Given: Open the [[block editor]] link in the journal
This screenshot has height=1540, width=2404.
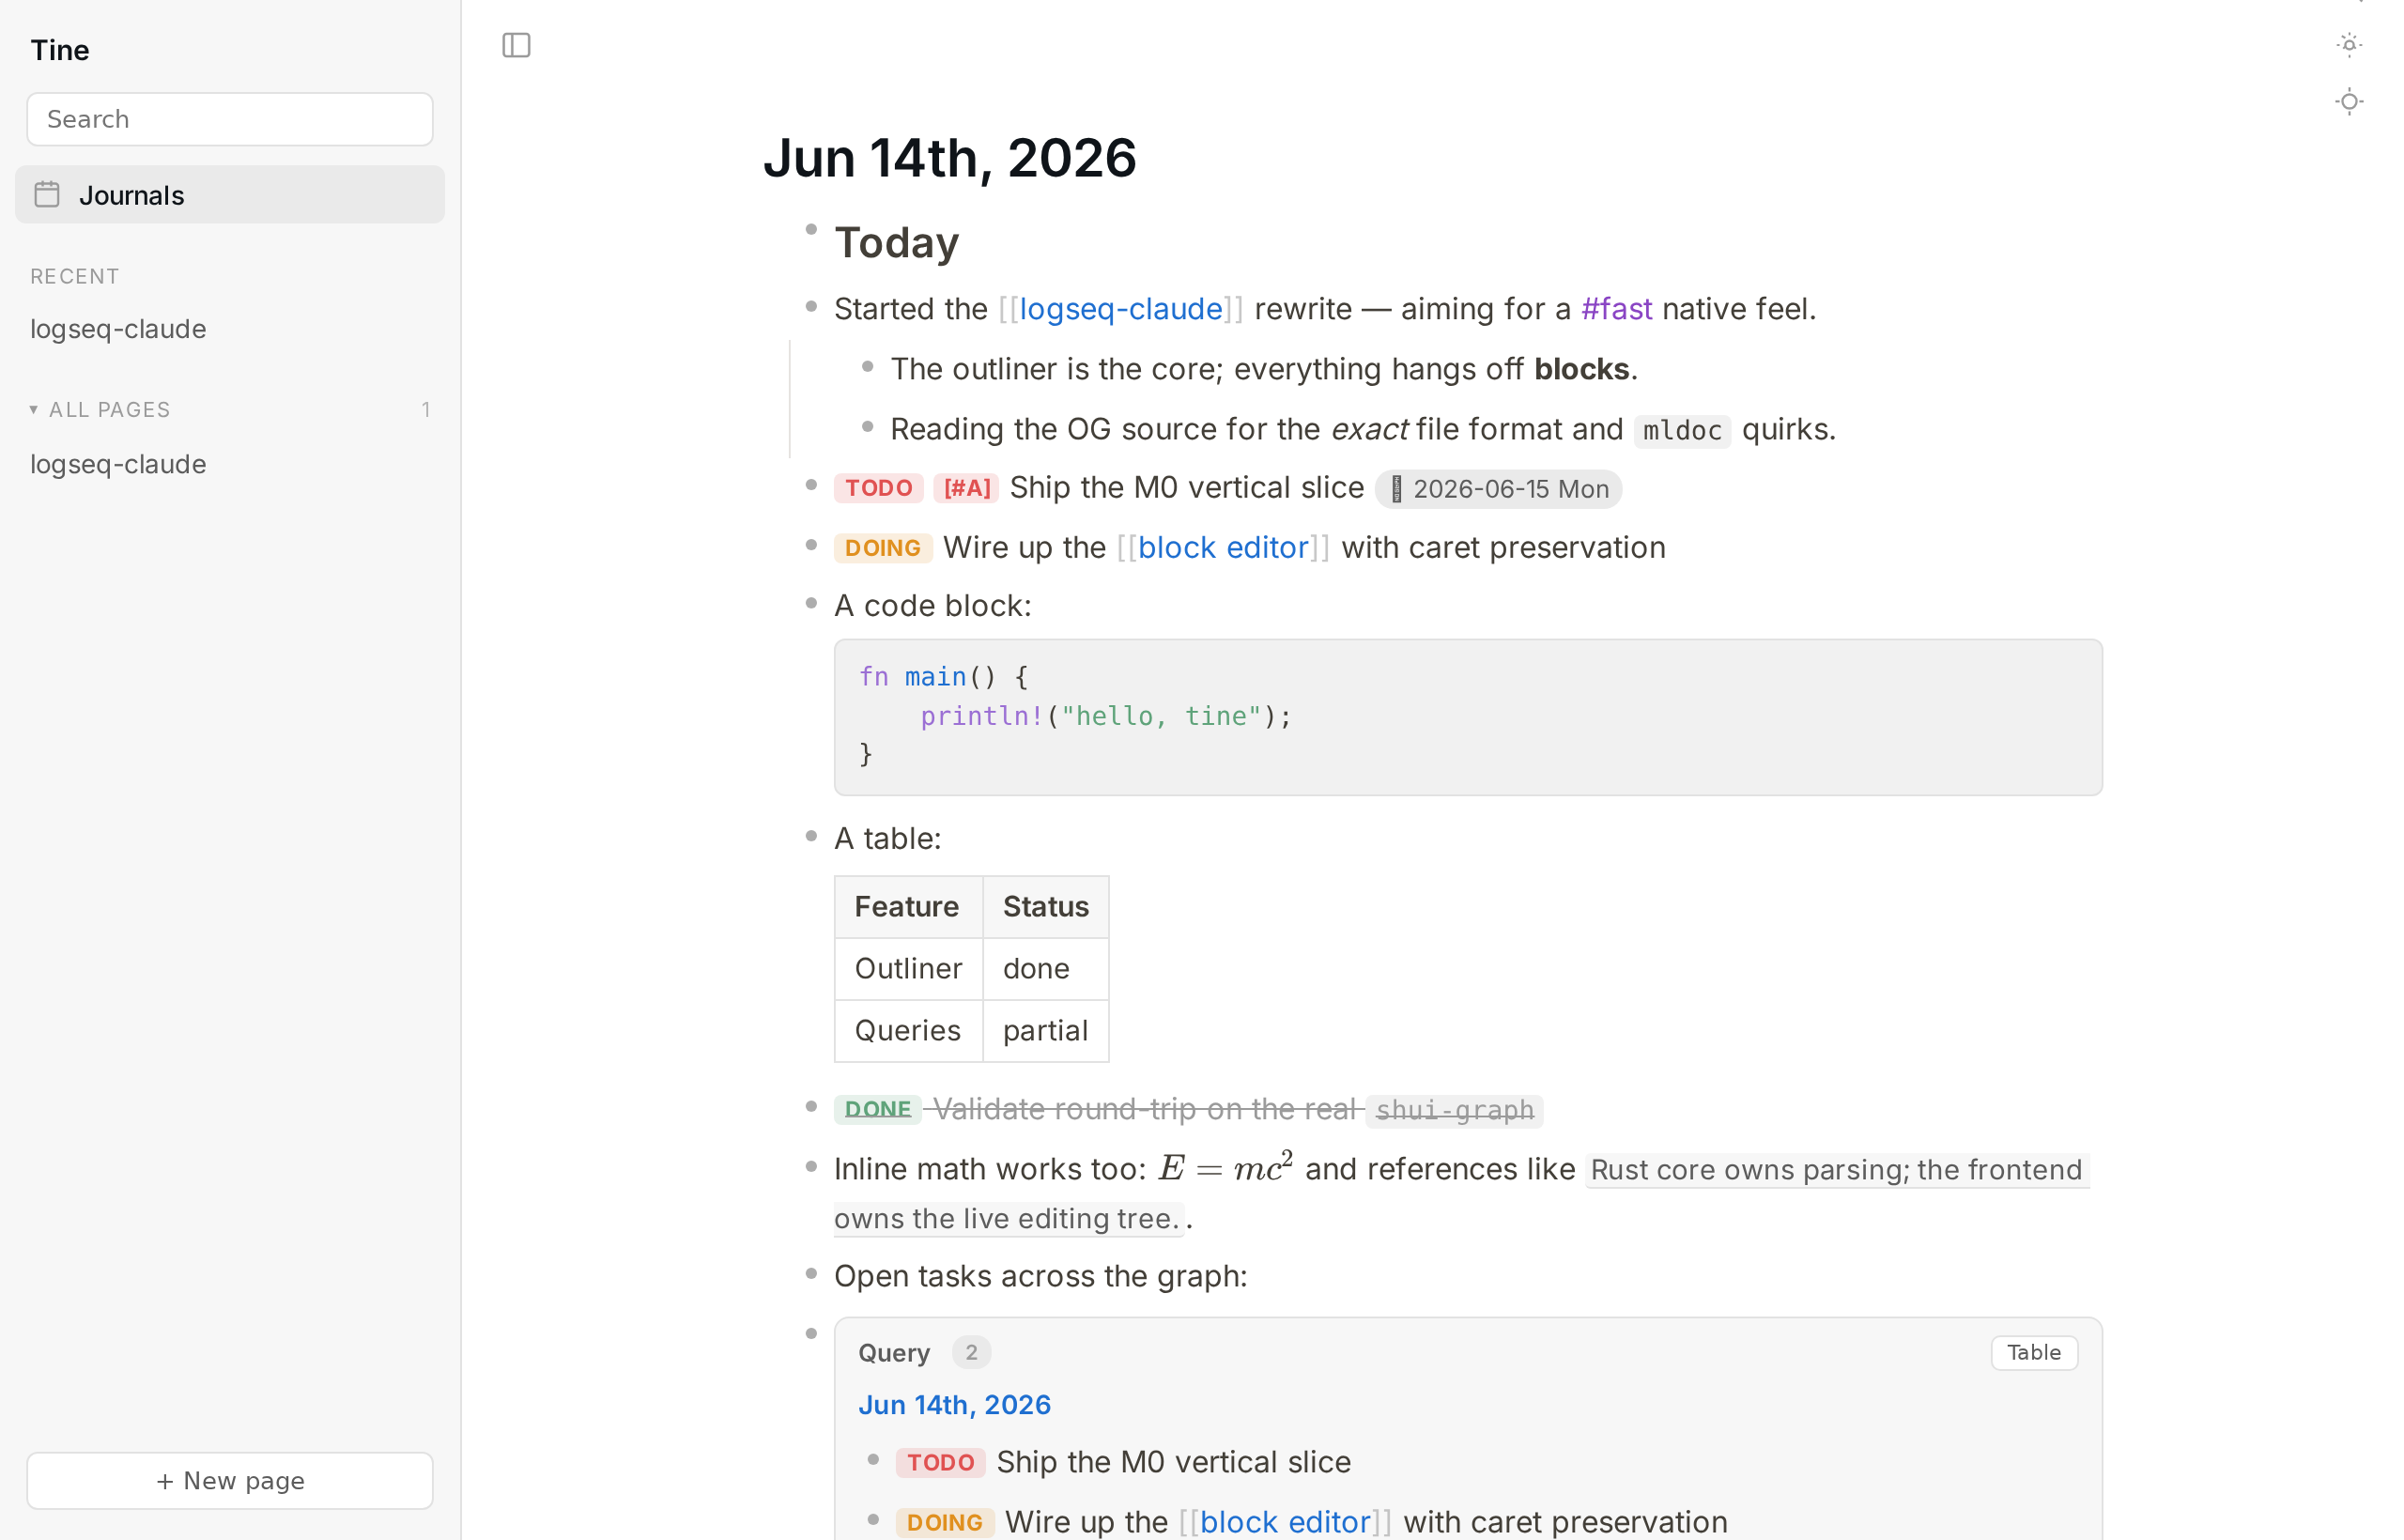Looking at the screenshot, I should 1223,547.
